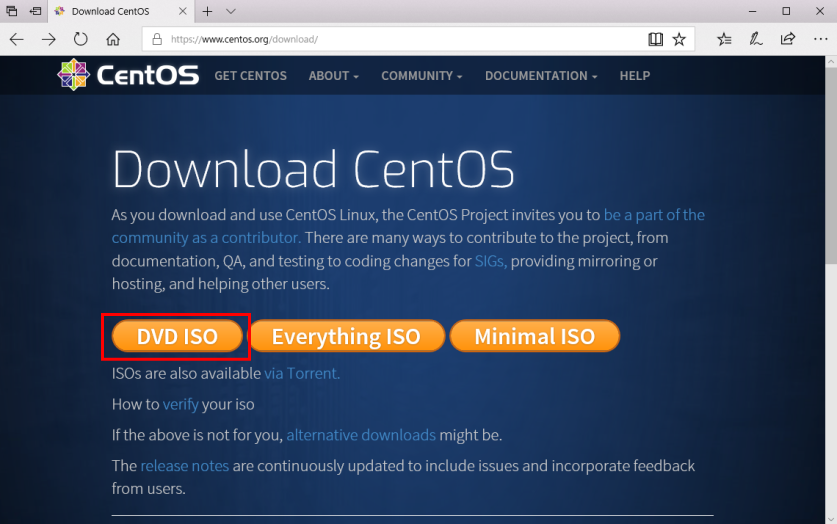
Task: Click the browser Back arrow
Action: click(x=17, y=39)
